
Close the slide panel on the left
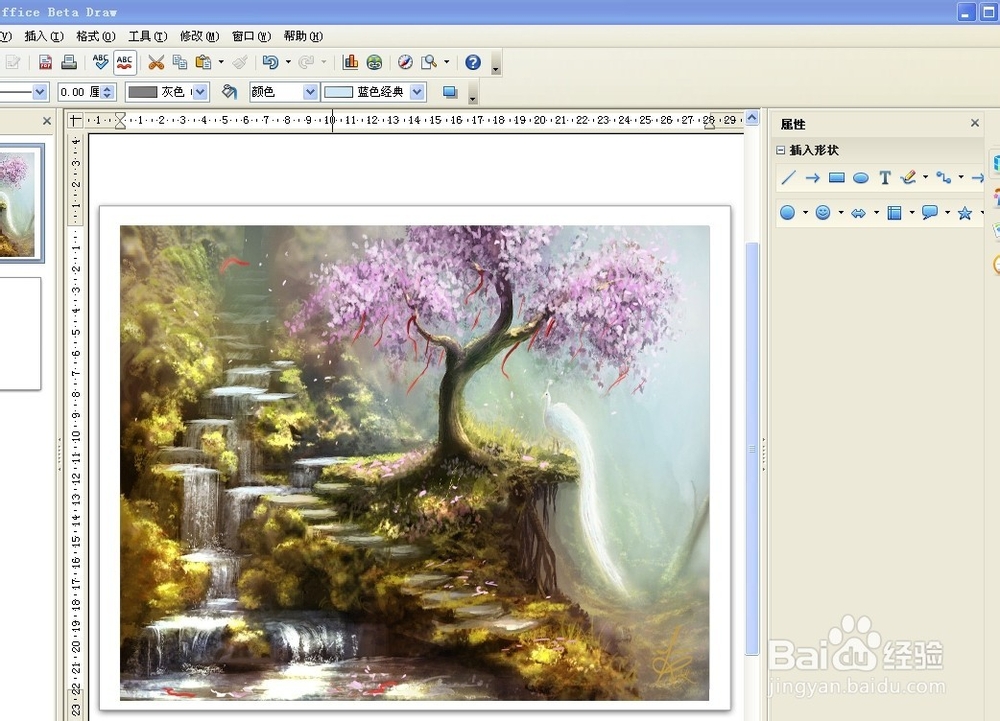click(47, 120)
